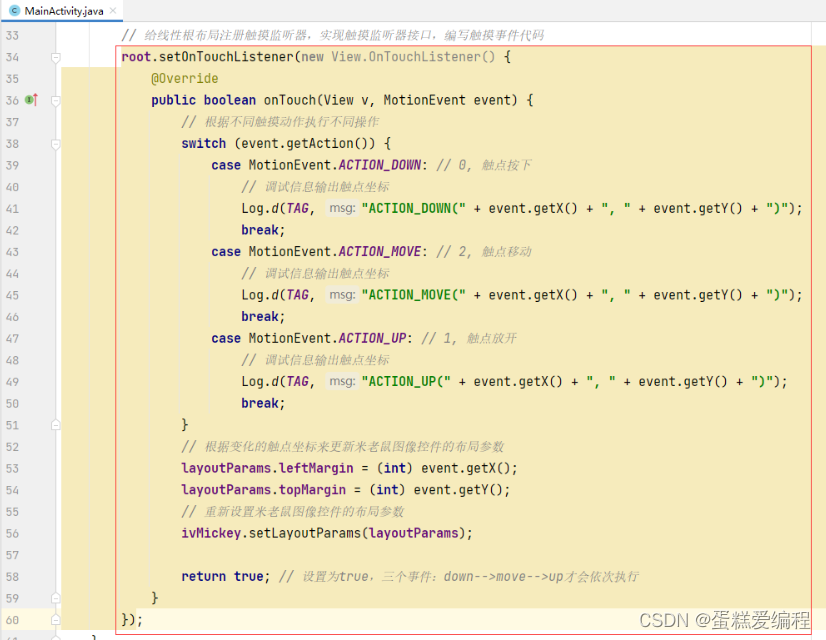This screenshot has height=640, width=826.
Task: Click 'View.OnTouchListener()' on line 34
Action: click(413, 56)
